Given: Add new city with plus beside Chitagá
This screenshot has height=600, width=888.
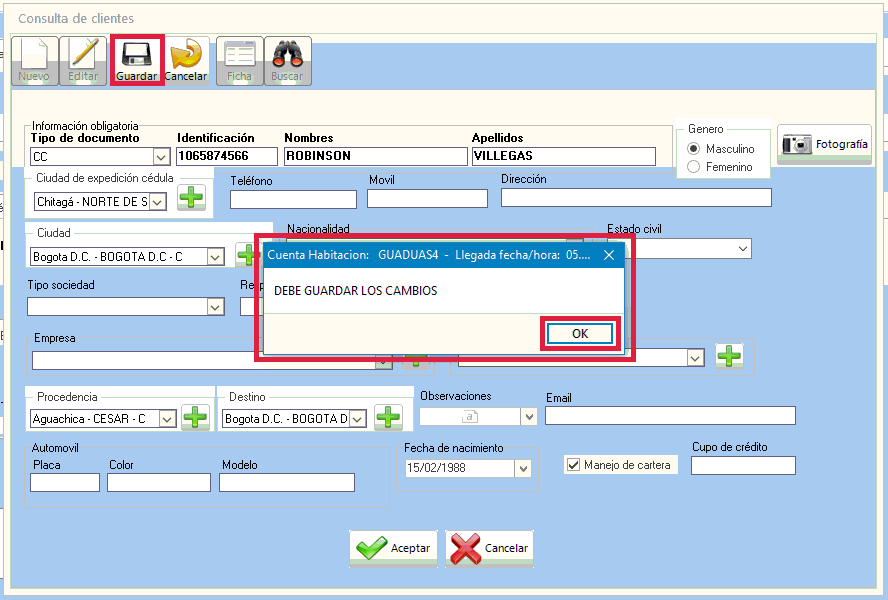Looking at the screenshot, I should pyautogui.click(x=191, y=198).
